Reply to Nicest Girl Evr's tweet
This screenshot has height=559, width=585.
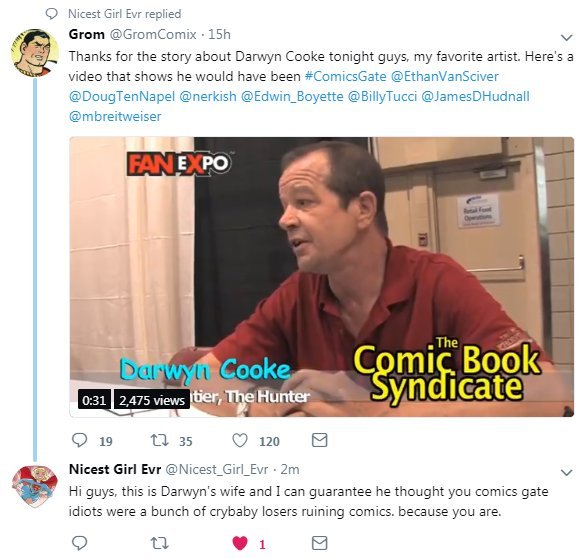tap(79, 543)
